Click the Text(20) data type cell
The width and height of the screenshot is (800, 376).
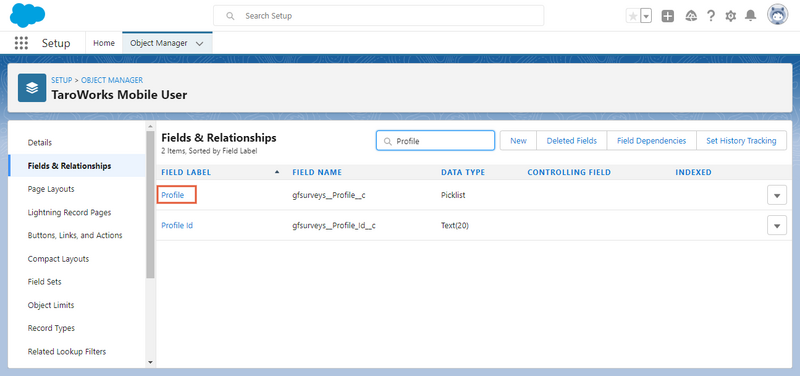(455, 225)
